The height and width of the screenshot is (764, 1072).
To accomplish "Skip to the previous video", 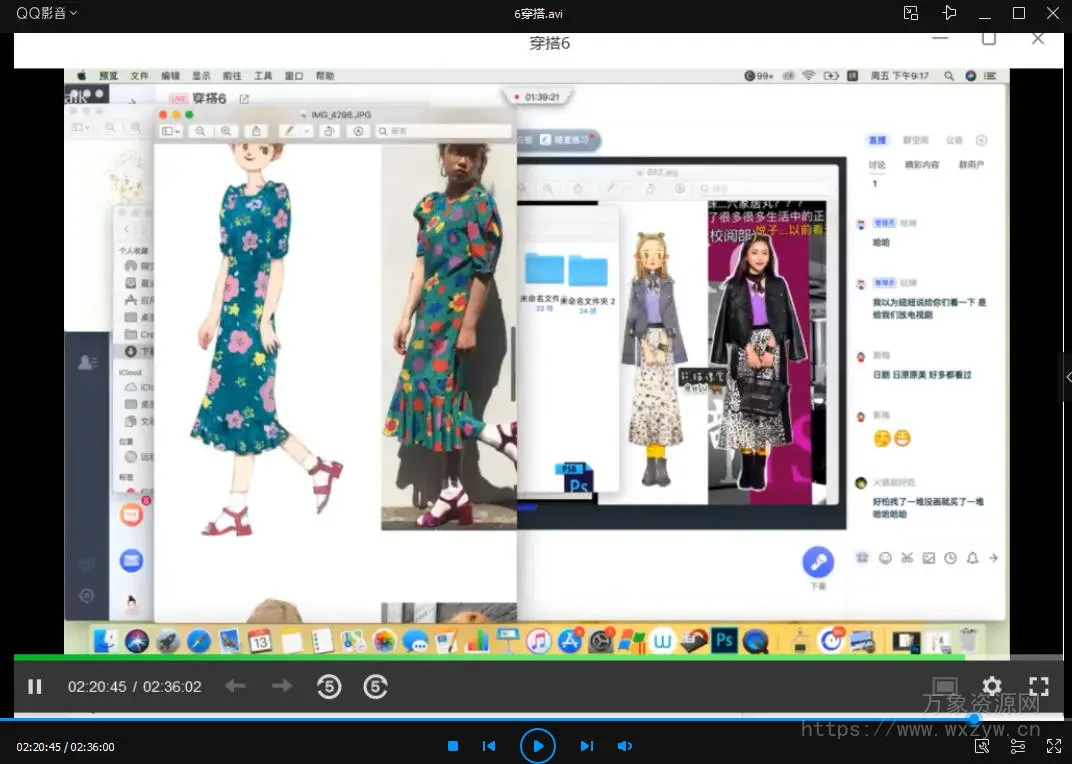I will point(489,746).
